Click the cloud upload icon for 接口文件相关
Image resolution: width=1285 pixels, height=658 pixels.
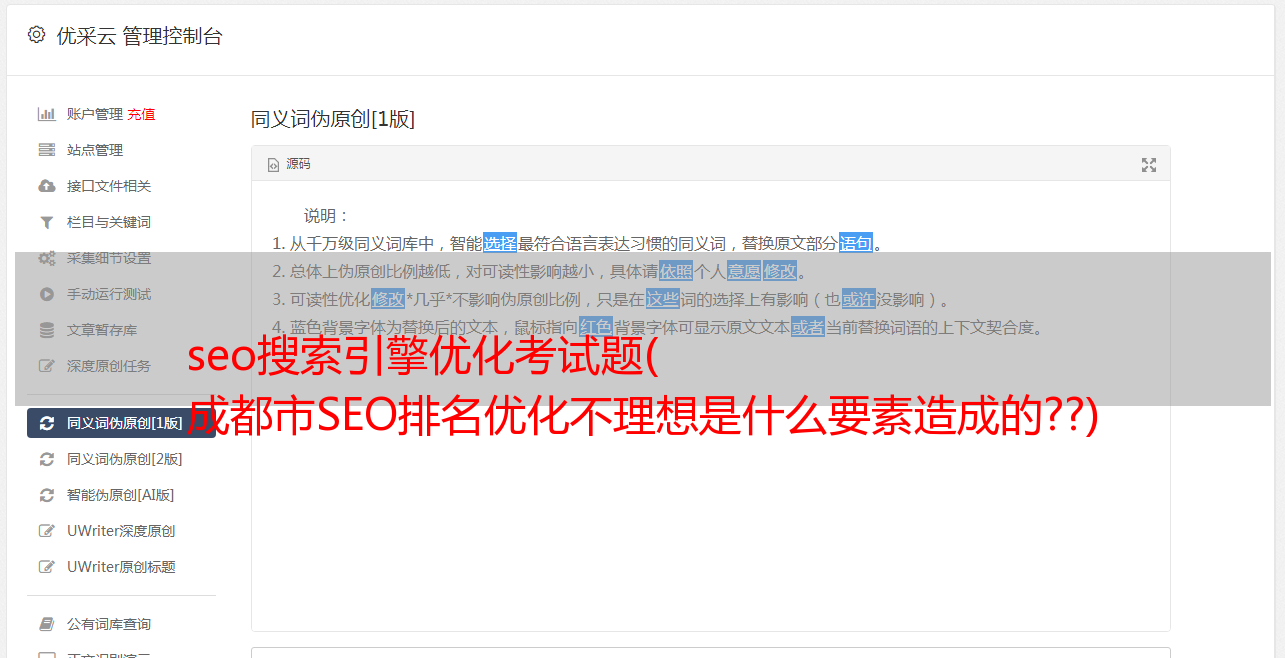[x=46, y=186]
